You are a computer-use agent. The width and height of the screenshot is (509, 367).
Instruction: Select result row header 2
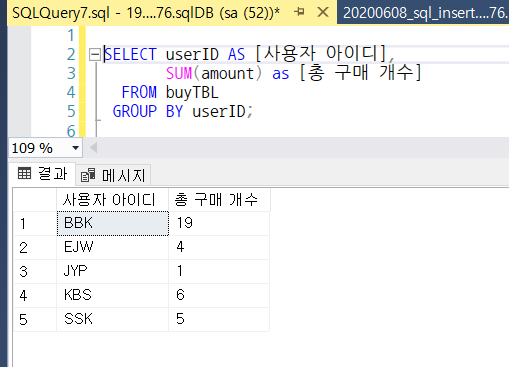point(35,247)
